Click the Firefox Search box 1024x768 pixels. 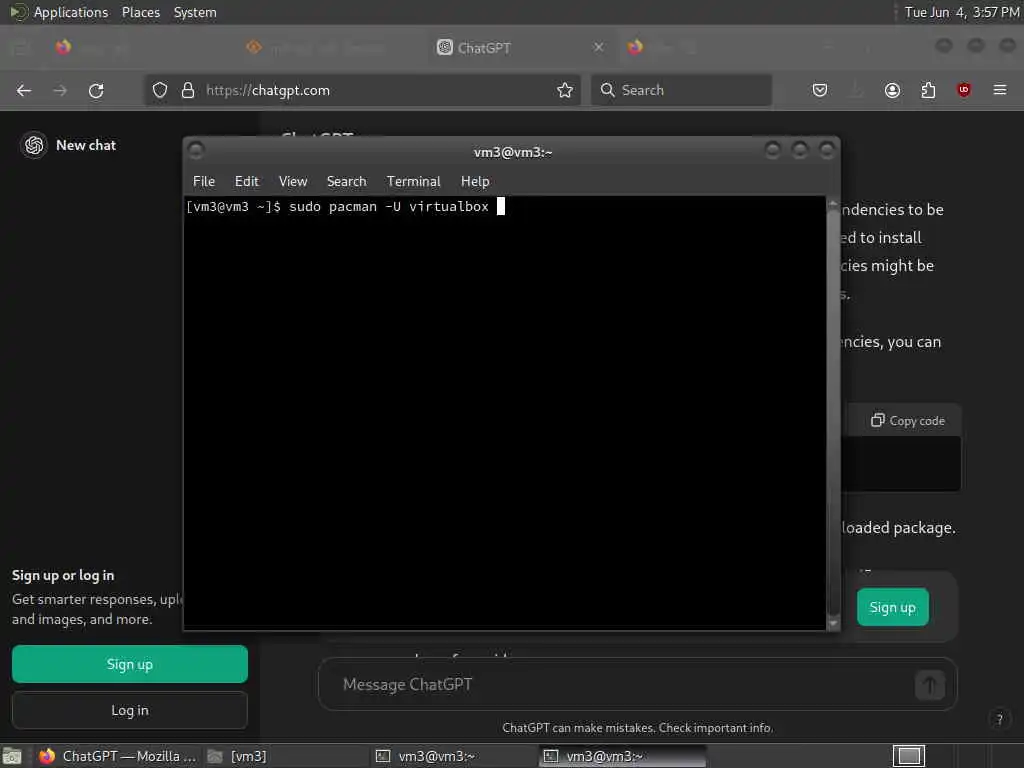(681, 90)
